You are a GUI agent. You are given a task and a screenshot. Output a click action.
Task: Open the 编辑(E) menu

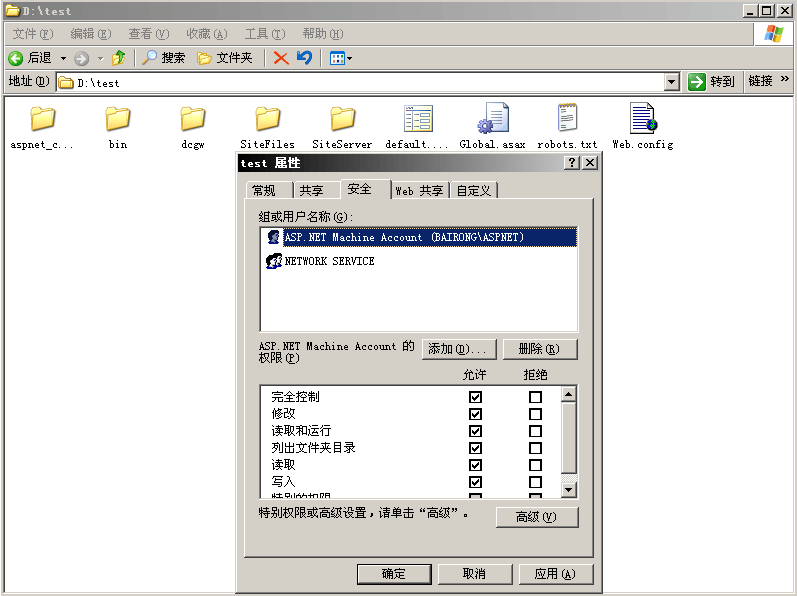pos(90,34)
